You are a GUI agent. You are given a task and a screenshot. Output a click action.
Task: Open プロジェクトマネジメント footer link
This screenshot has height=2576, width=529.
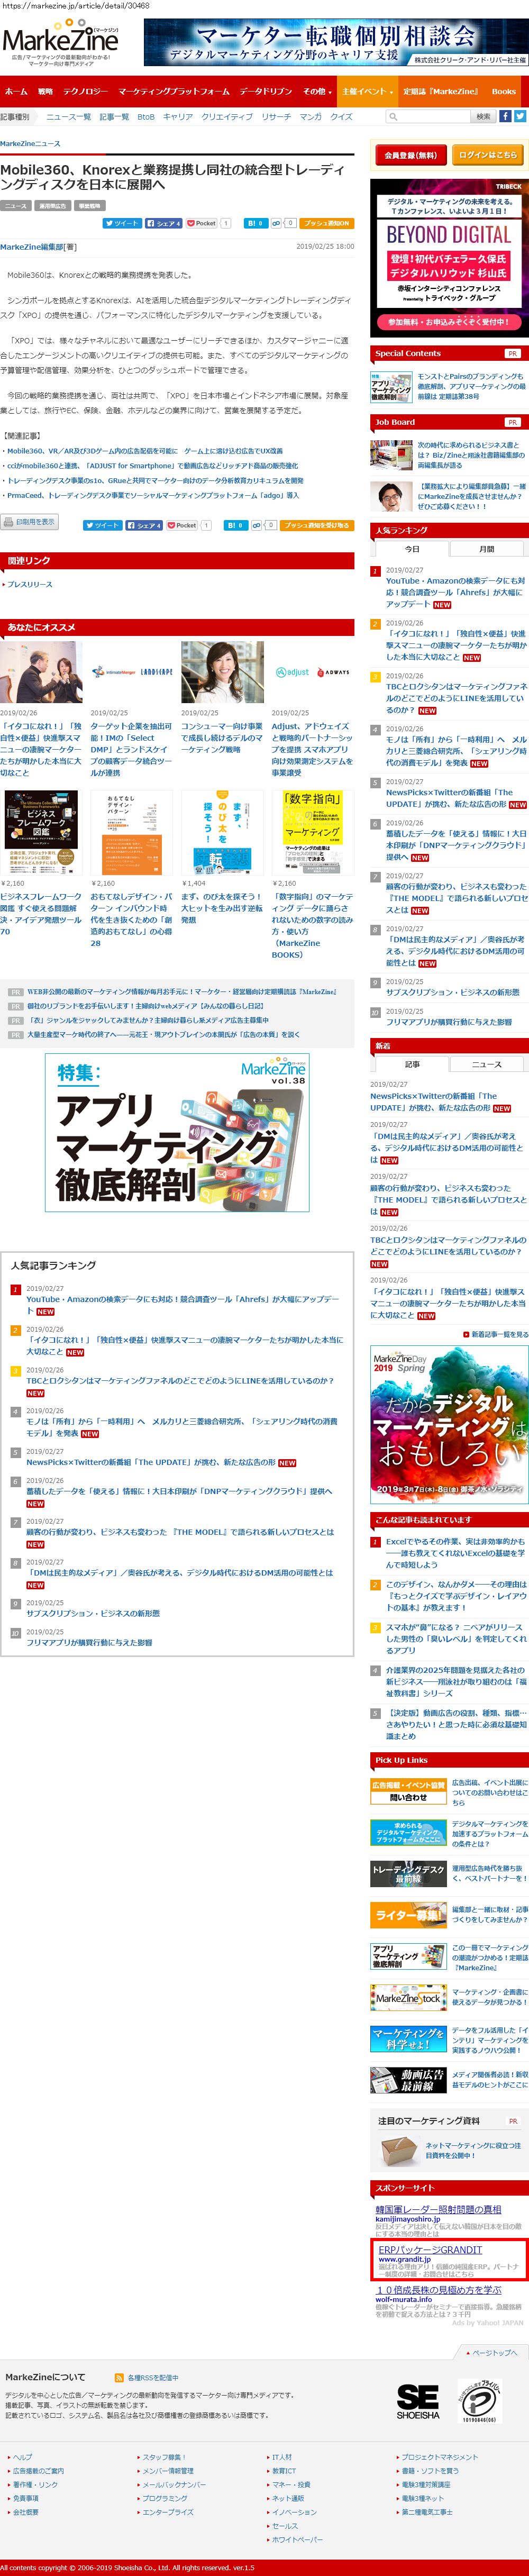click(x=439, y=2456)
